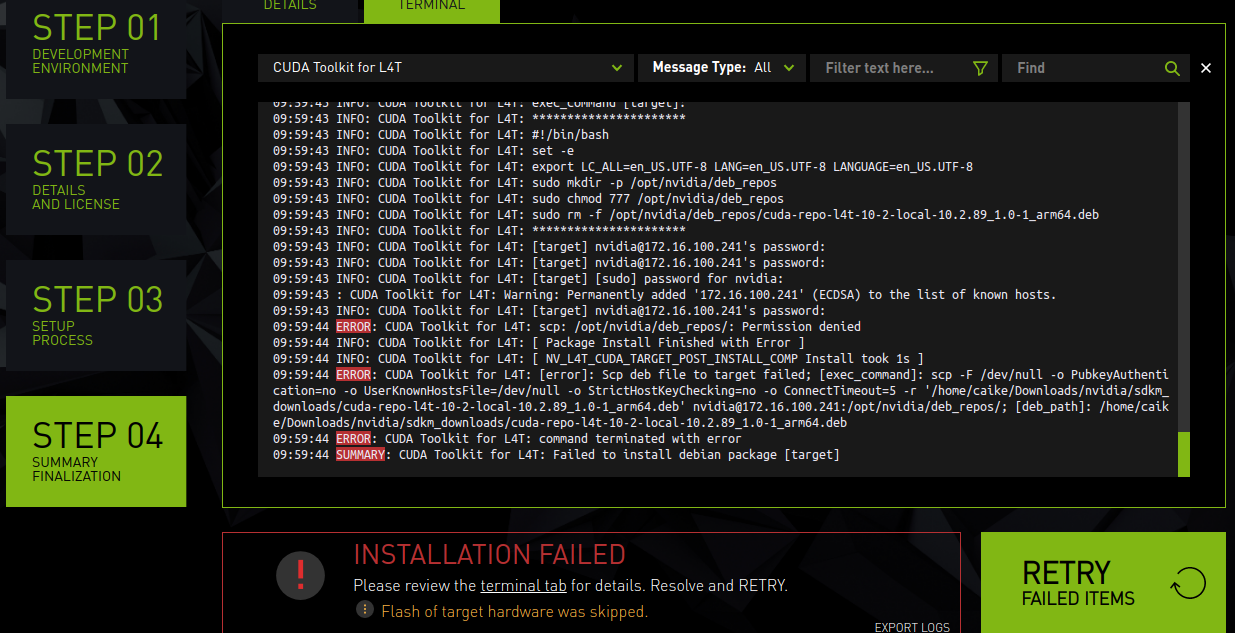Click the red installation failed exclamation icon
The width and height of the screenshot is (1235, 633).
pyautogui.click(x=300, y=575)
